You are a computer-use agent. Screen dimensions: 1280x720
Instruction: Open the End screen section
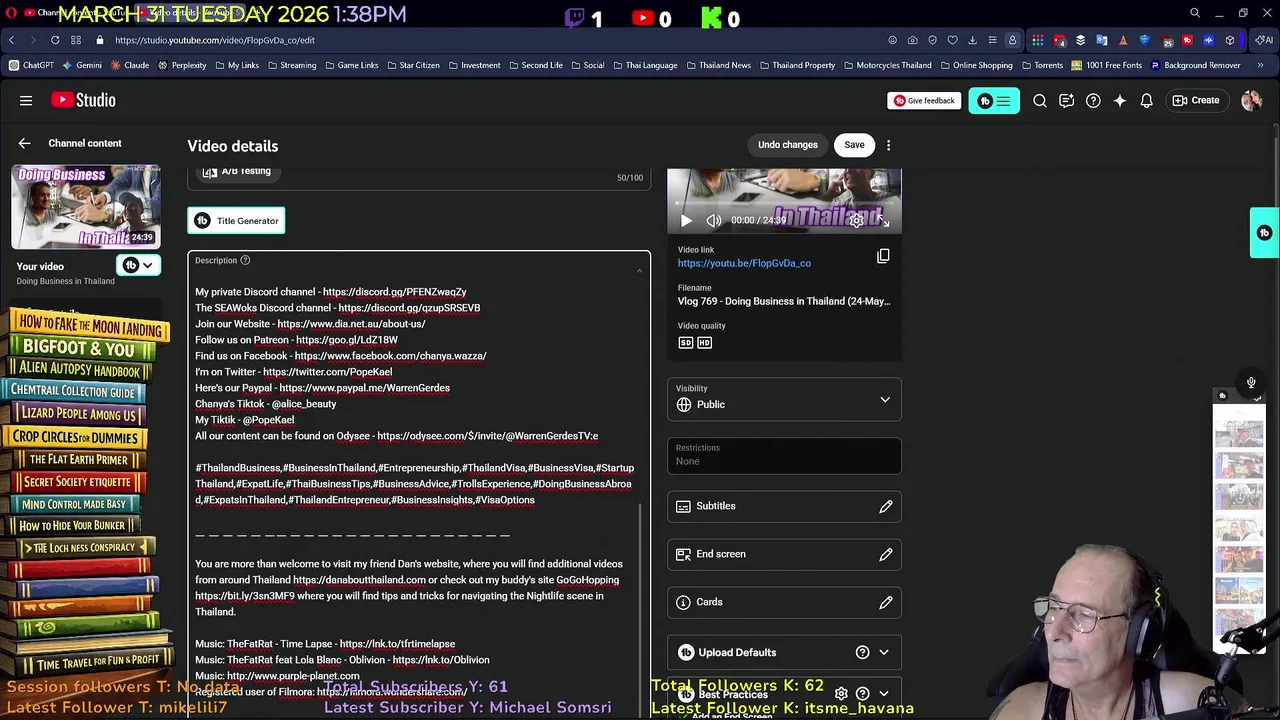784,554
